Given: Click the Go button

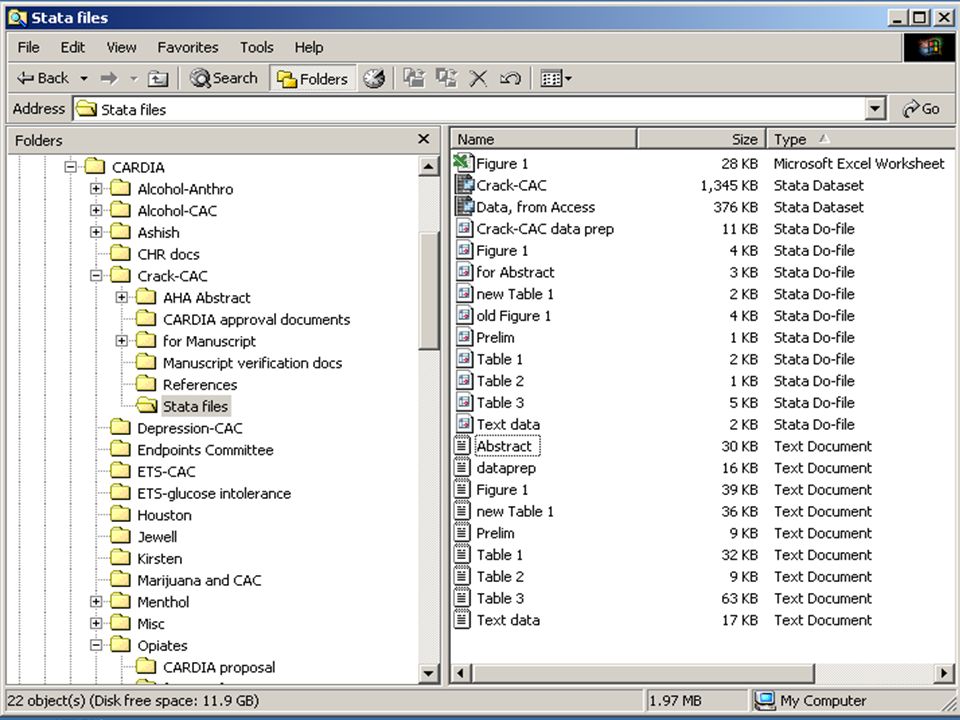Looking at the screenshot, I should tap(921, 109).
